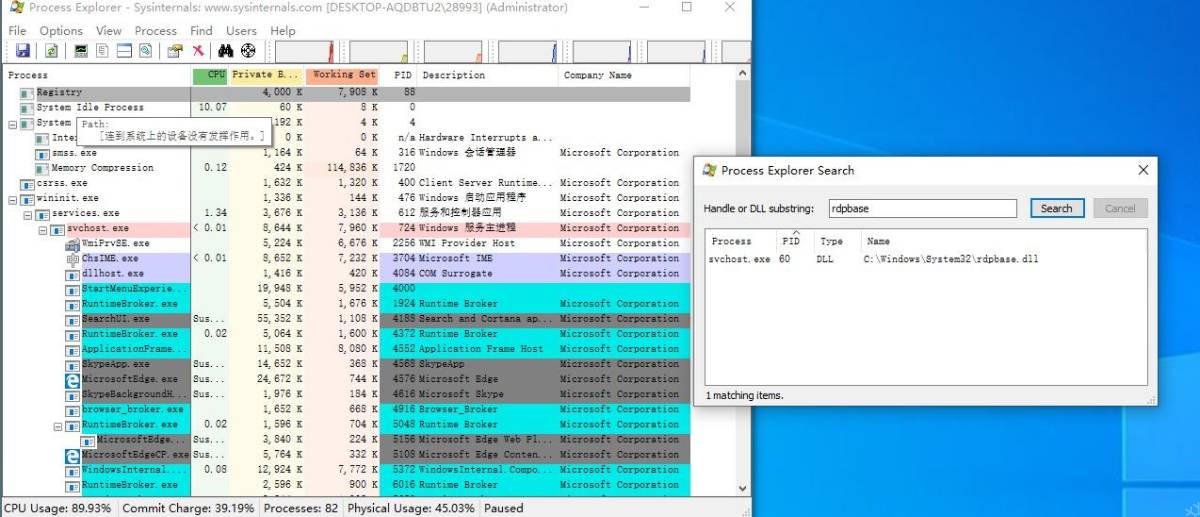Open the Properties toolbar icon

[176, 51]
